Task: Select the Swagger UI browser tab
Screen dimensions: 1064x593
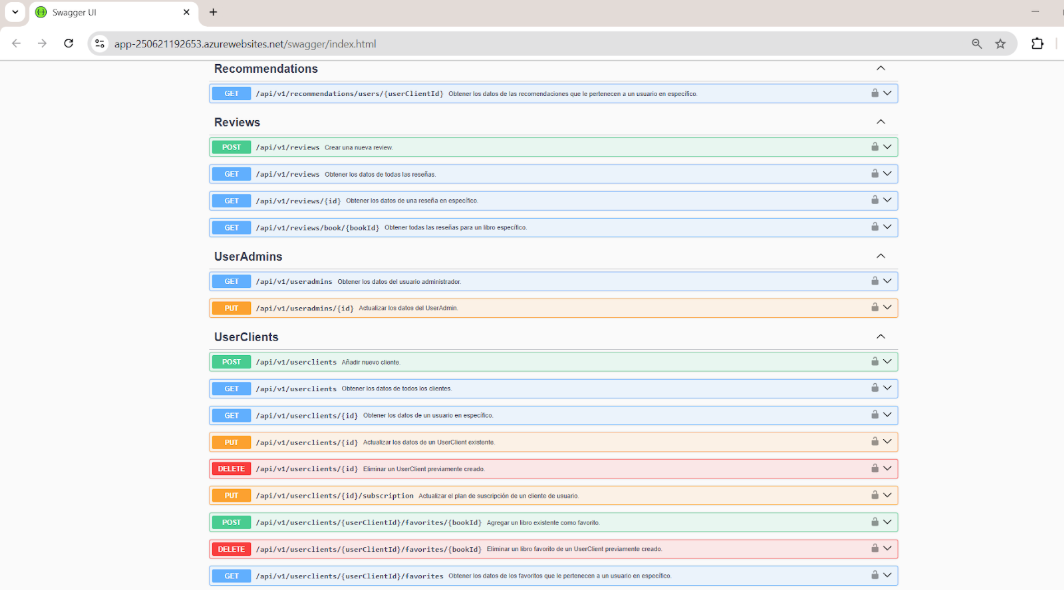Action: click(112, 12)
